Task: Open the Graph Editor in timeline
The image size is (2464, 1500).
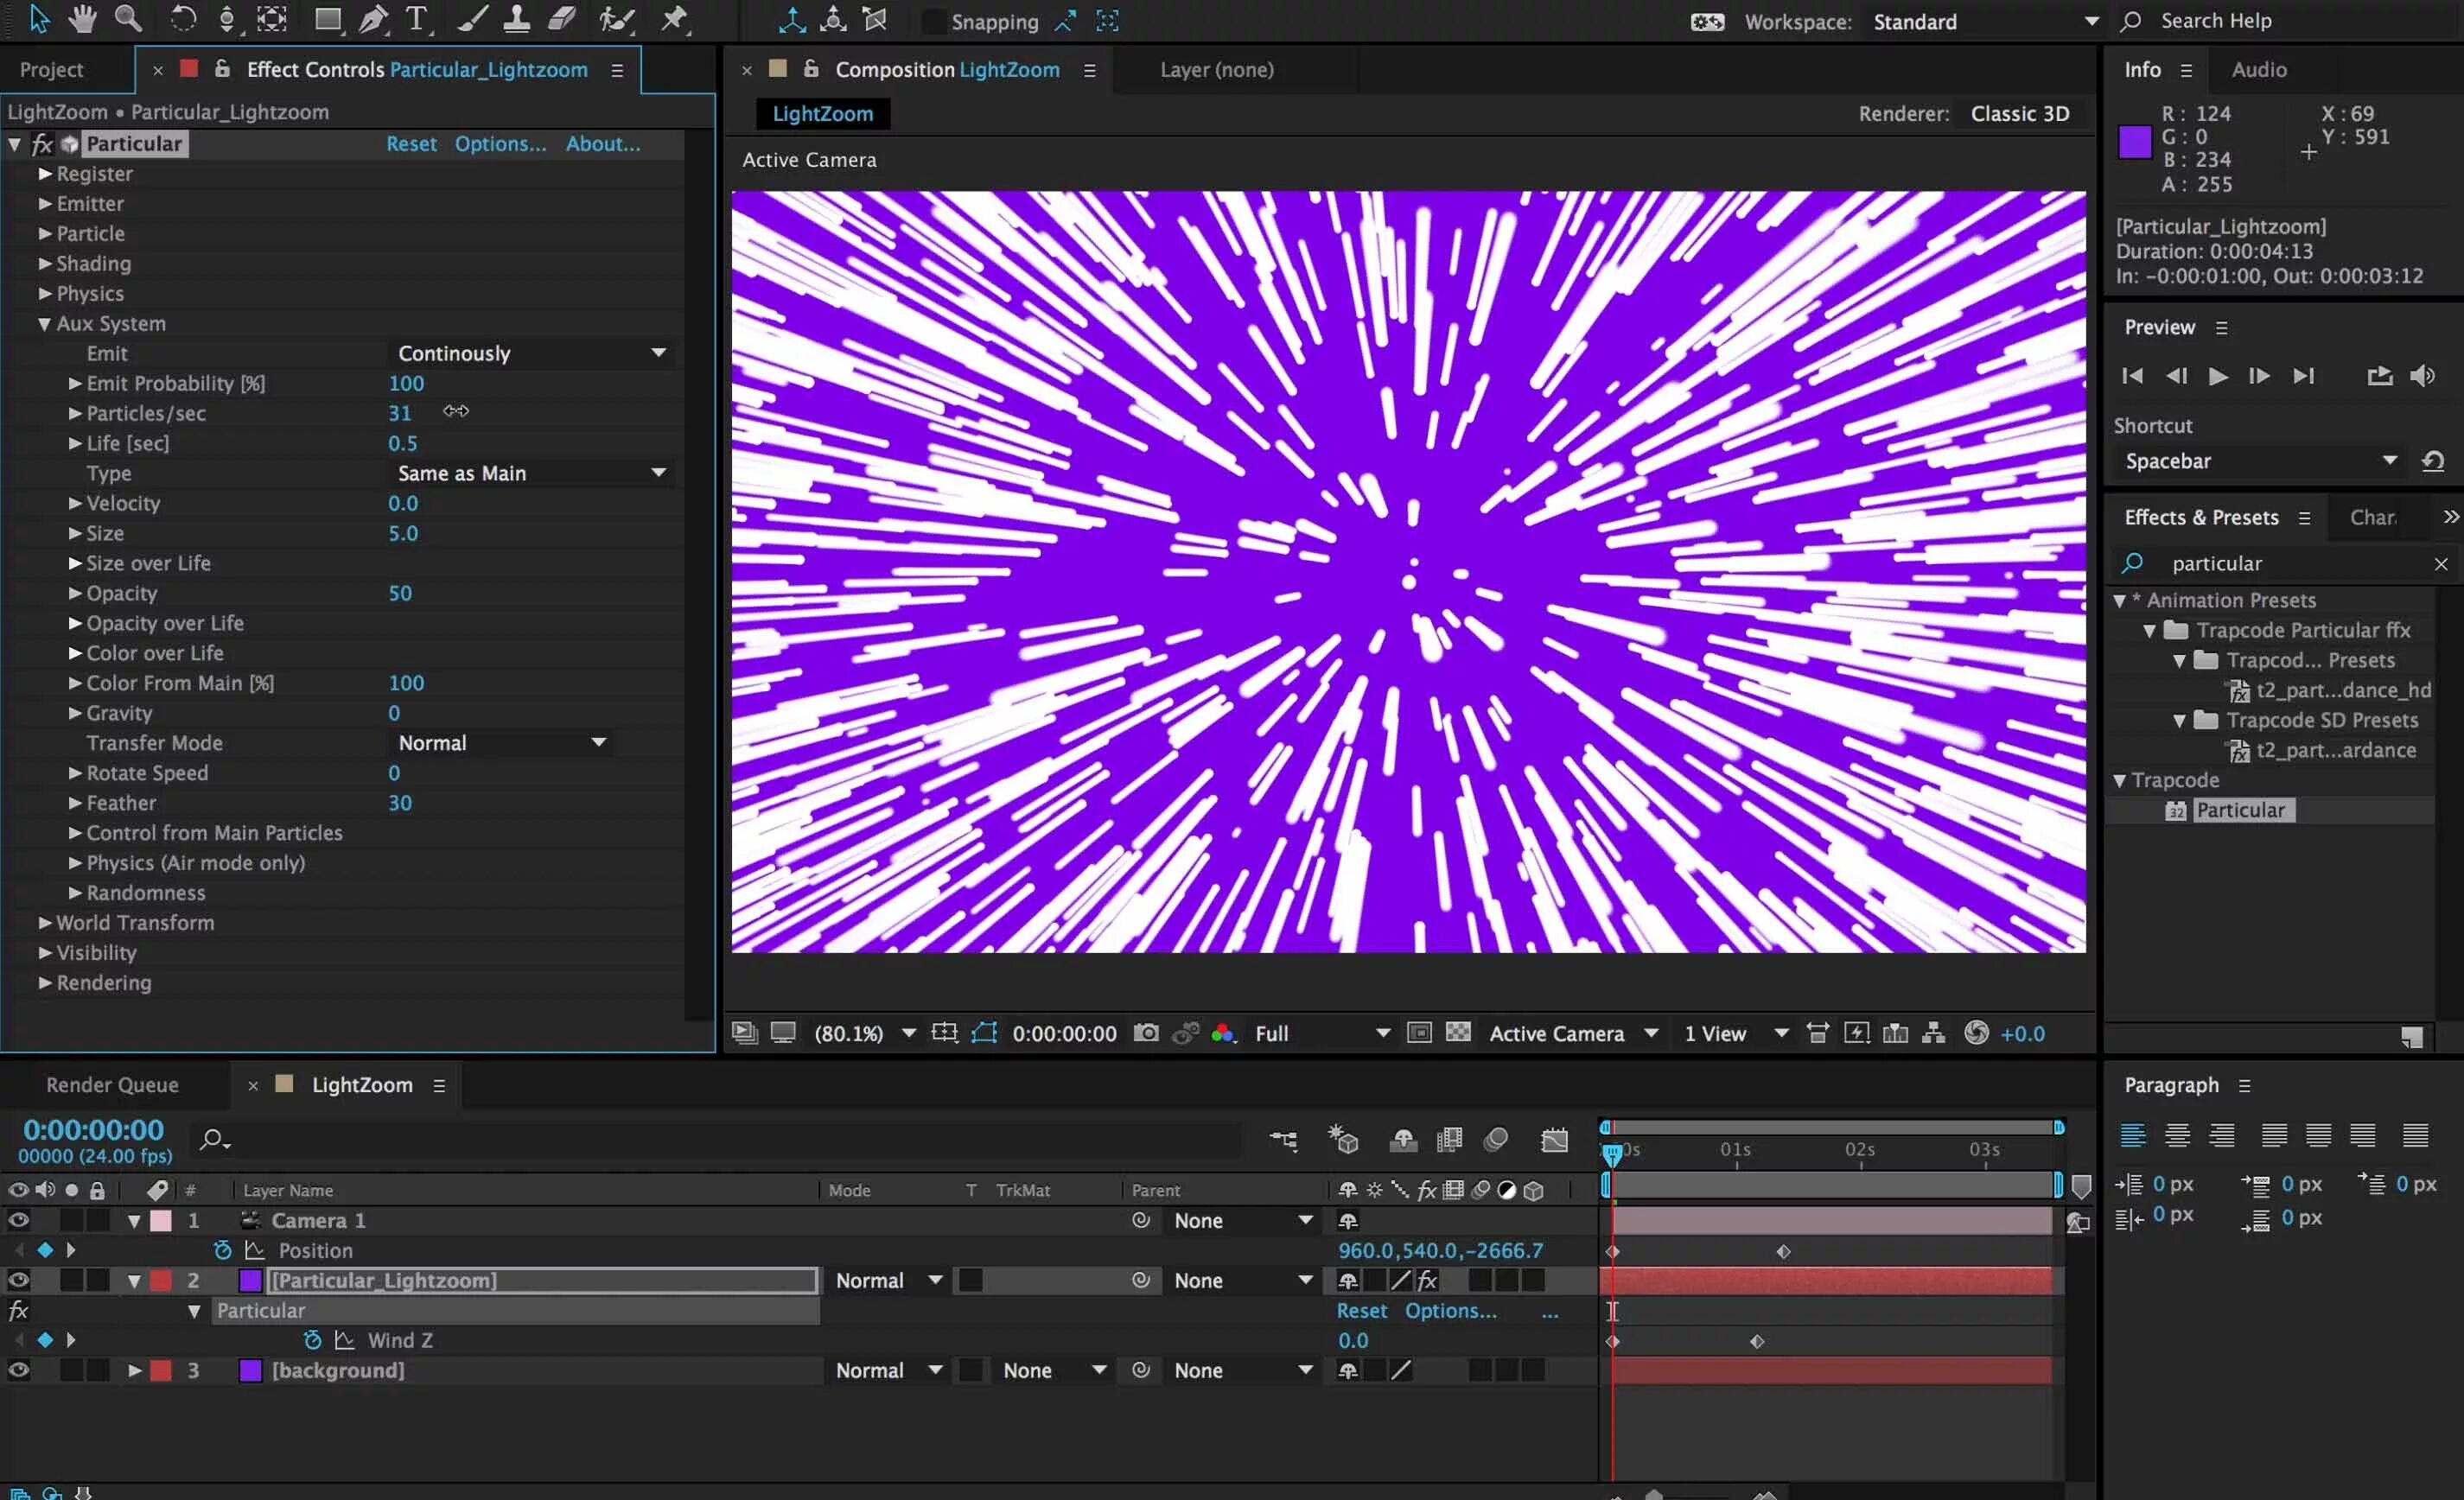Action: [x=1553, y=1139]
